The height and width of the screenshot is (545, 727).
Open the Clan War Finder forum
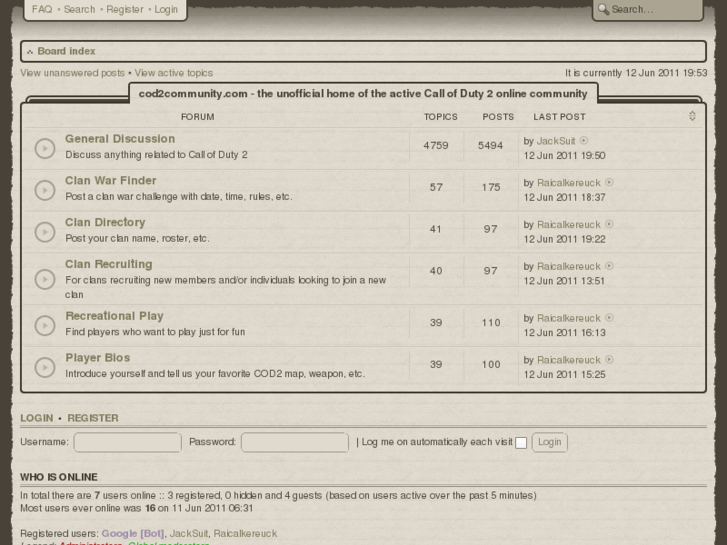(111, 180)
